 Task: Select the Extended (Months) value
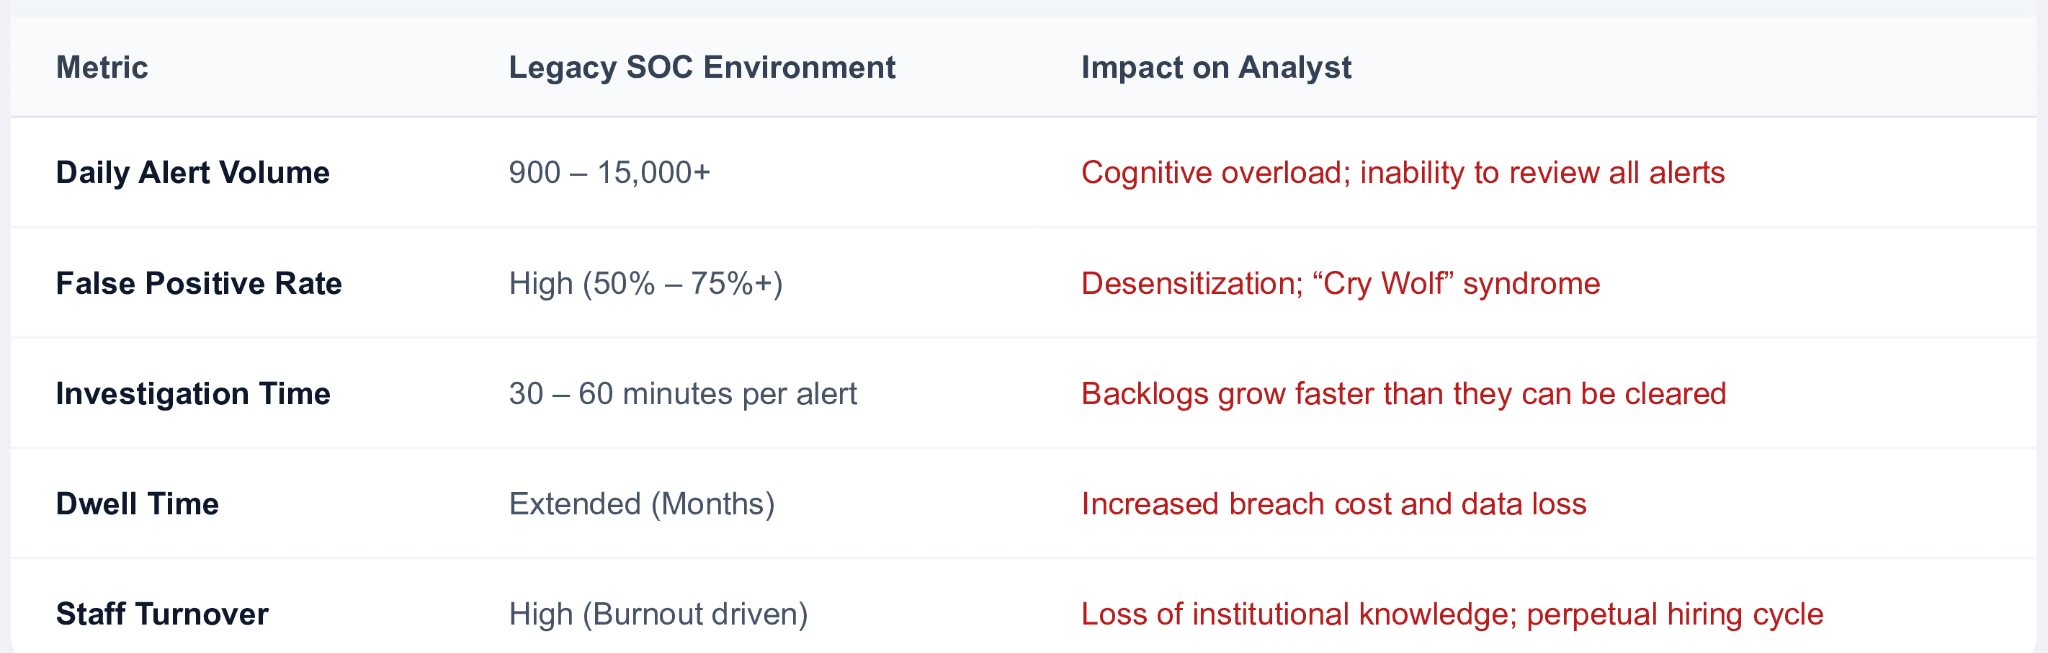pos(641,503)
